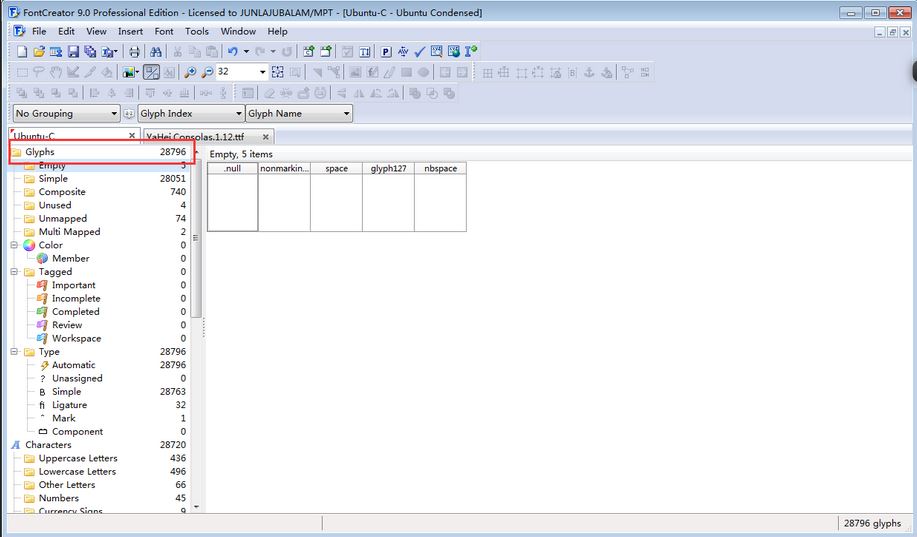Collapse the Tagged tree node
Viewport: 917px width, 537px height.
[x=14, y=272]
